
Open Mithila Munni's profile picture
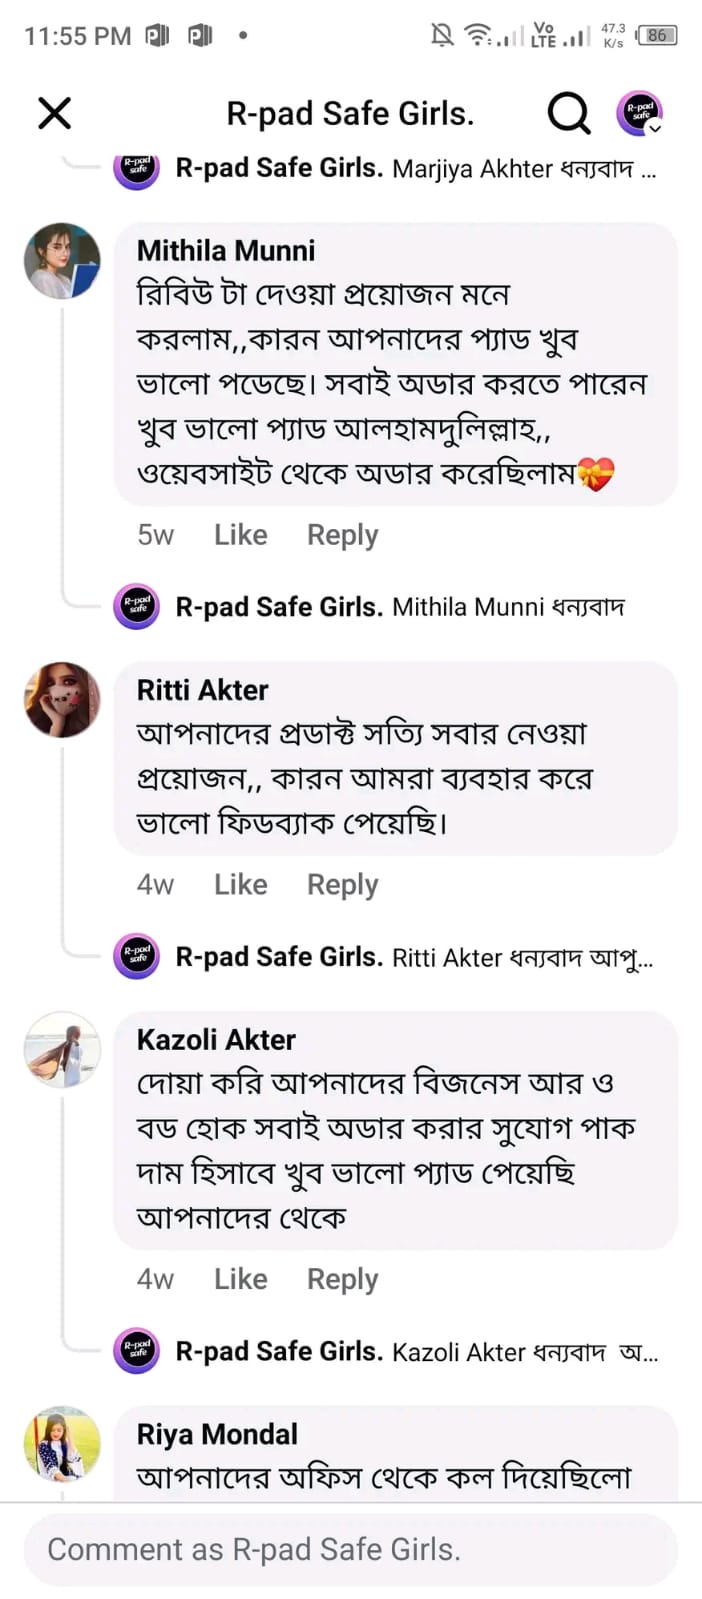[x=62, y=261]
